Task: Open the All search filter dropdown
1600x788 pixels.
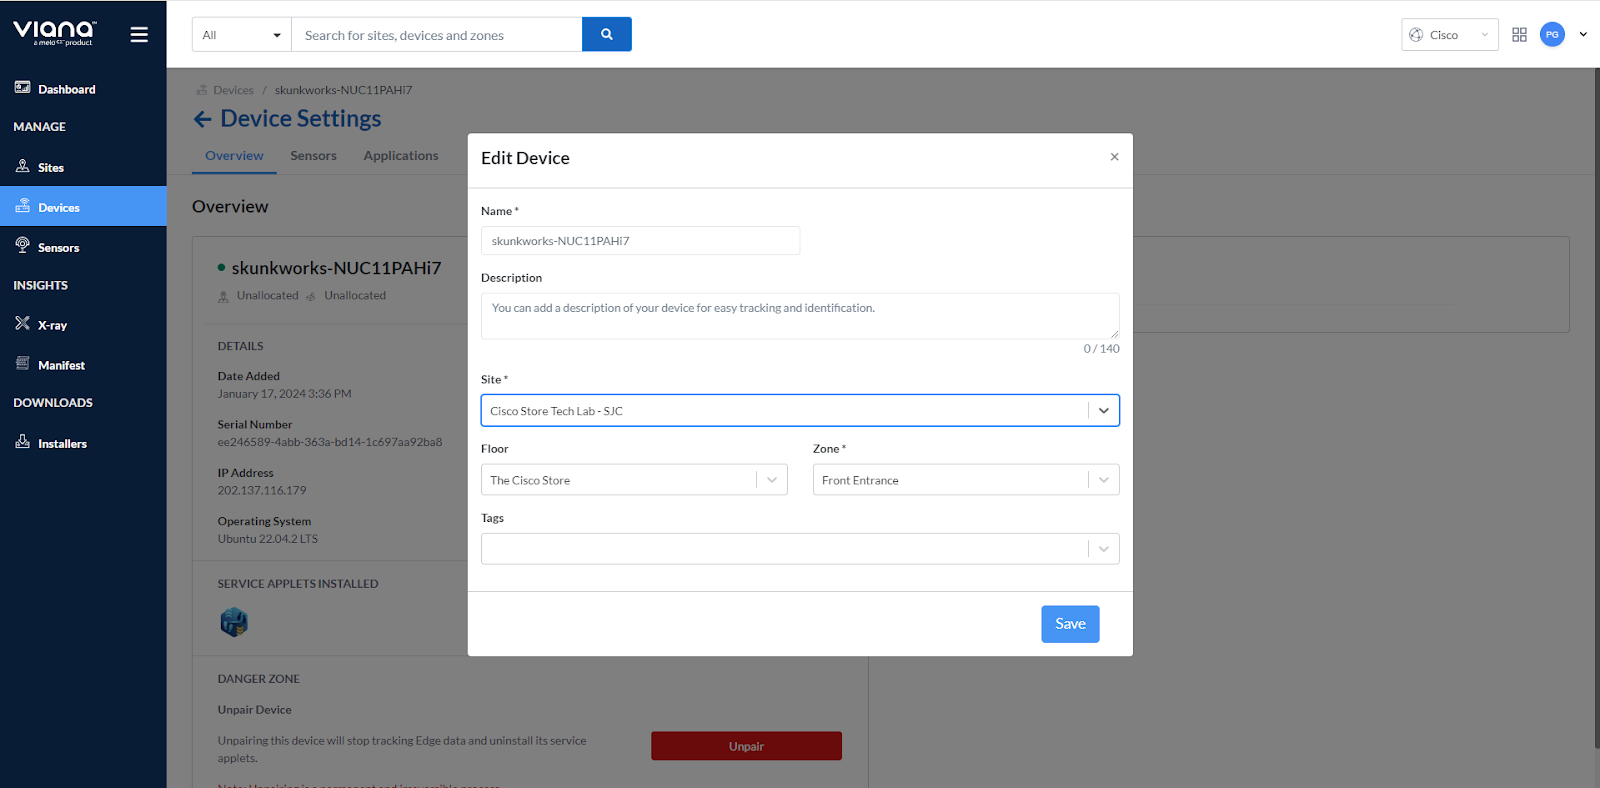Action: point(241,35)
